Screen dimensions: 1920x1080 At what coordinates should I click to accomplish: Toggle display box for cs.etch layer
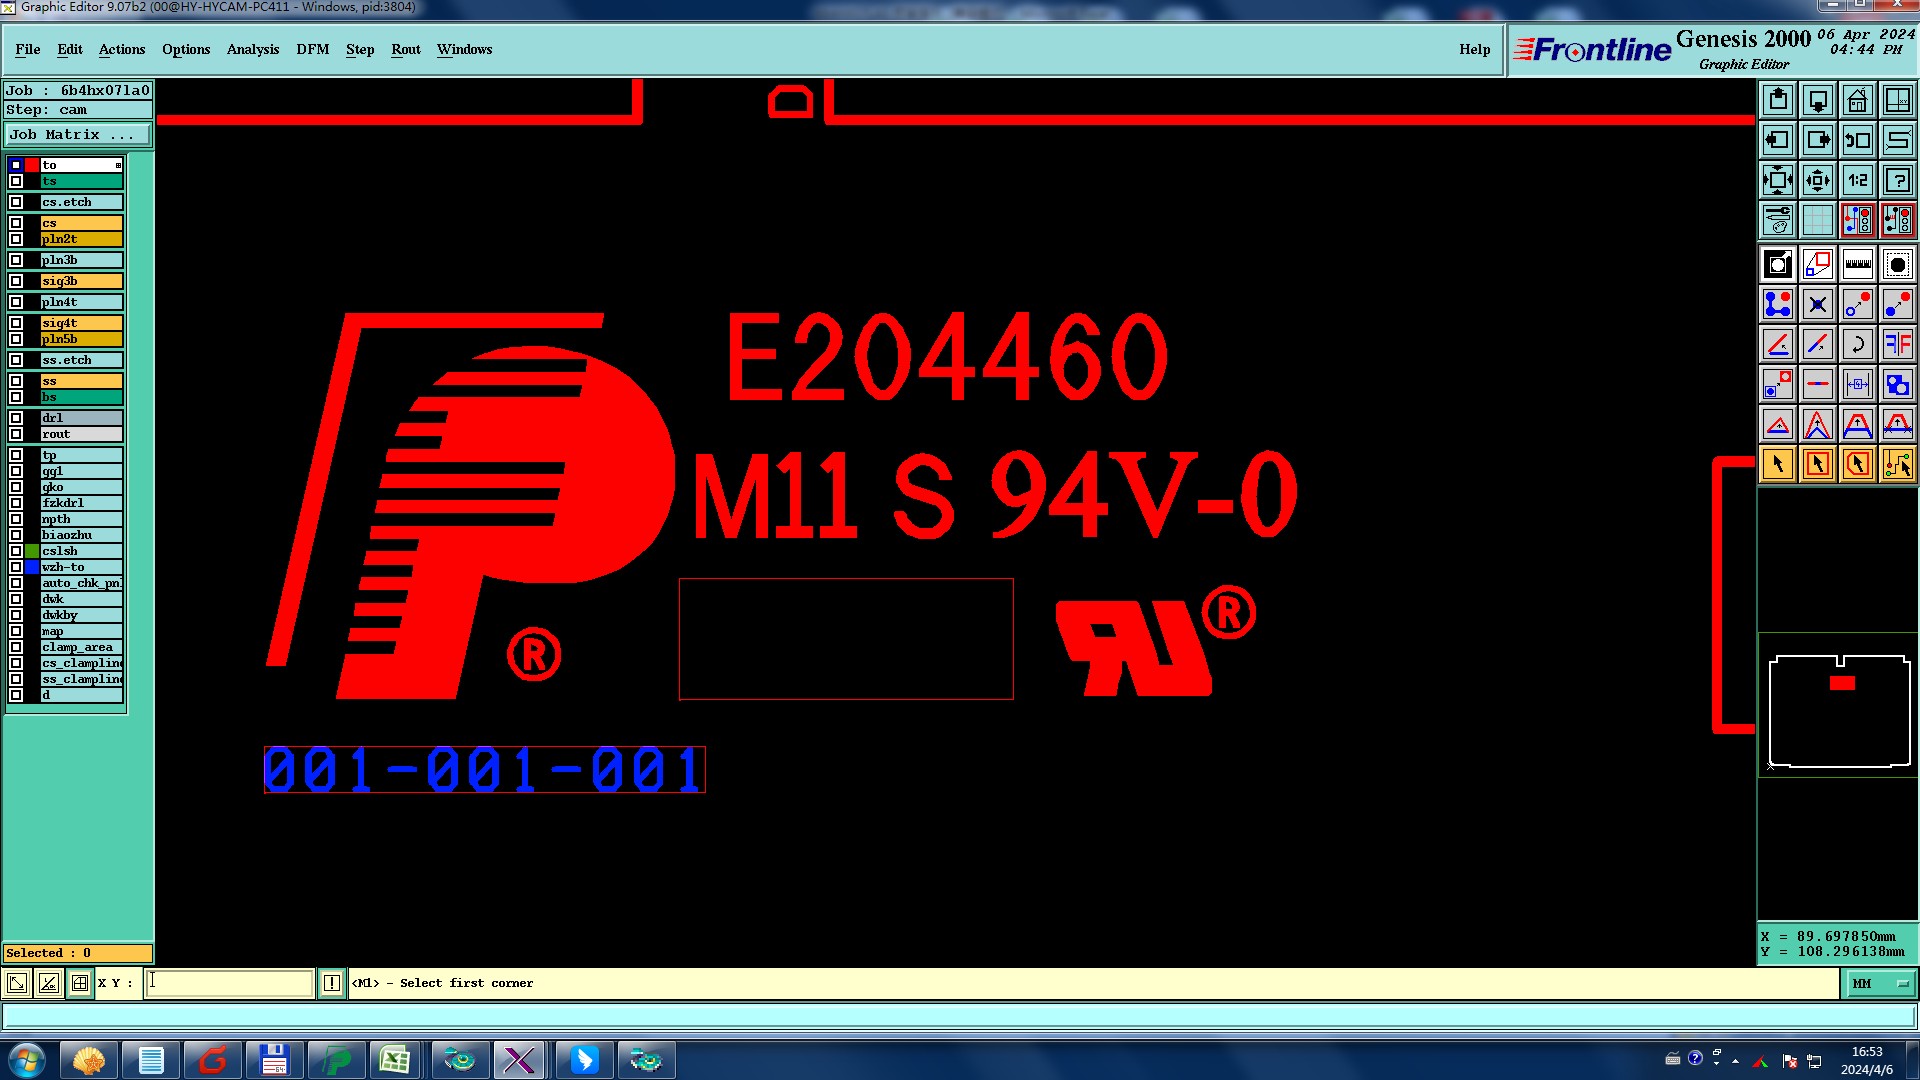click(16, 202)
